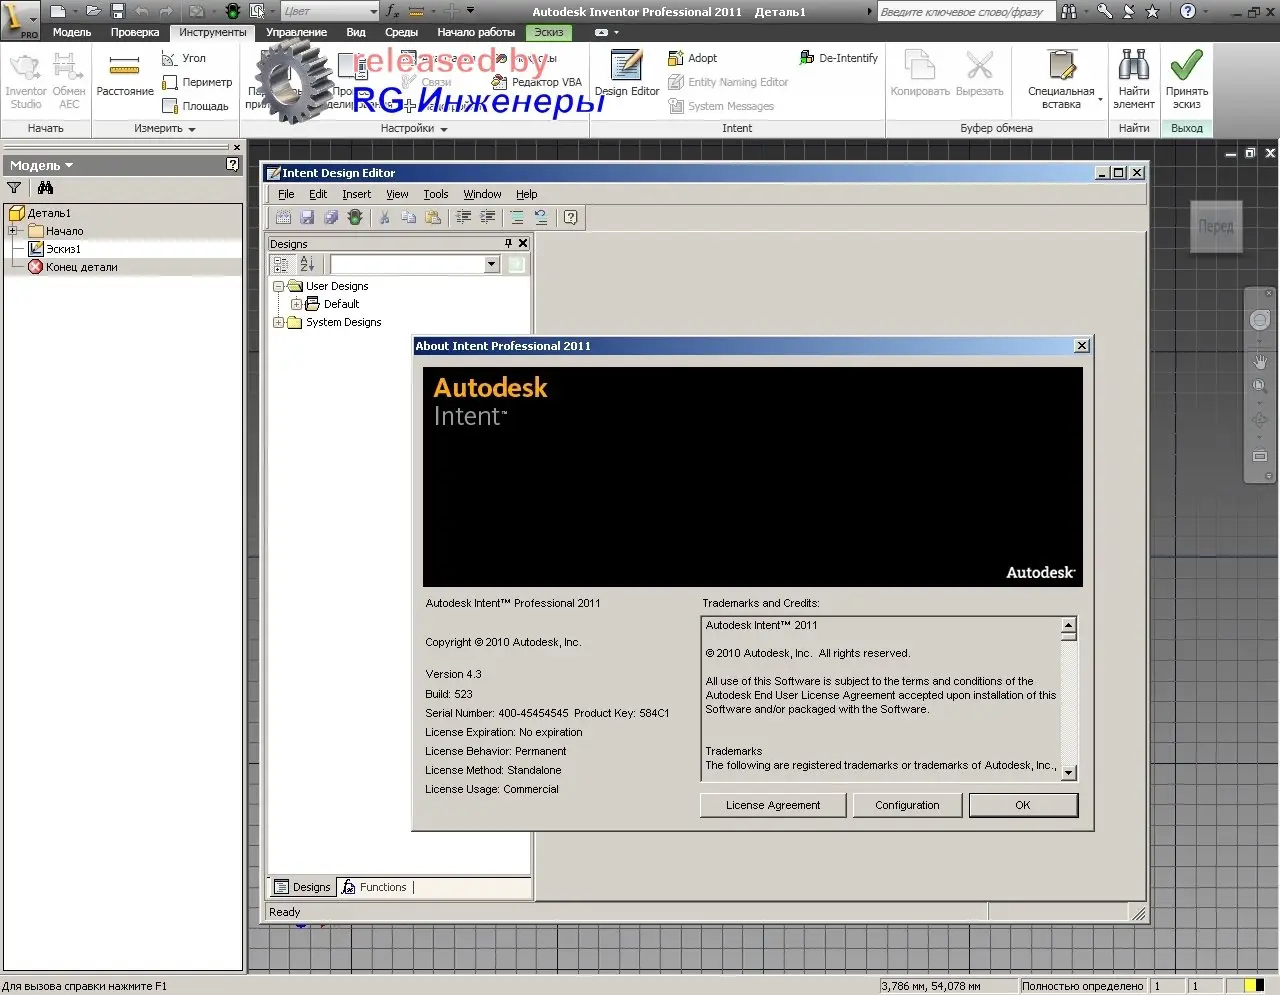Click the binoculars search icon beside keyword field
This screenshot has width=1280, height=995.
tap(1070, 11)
